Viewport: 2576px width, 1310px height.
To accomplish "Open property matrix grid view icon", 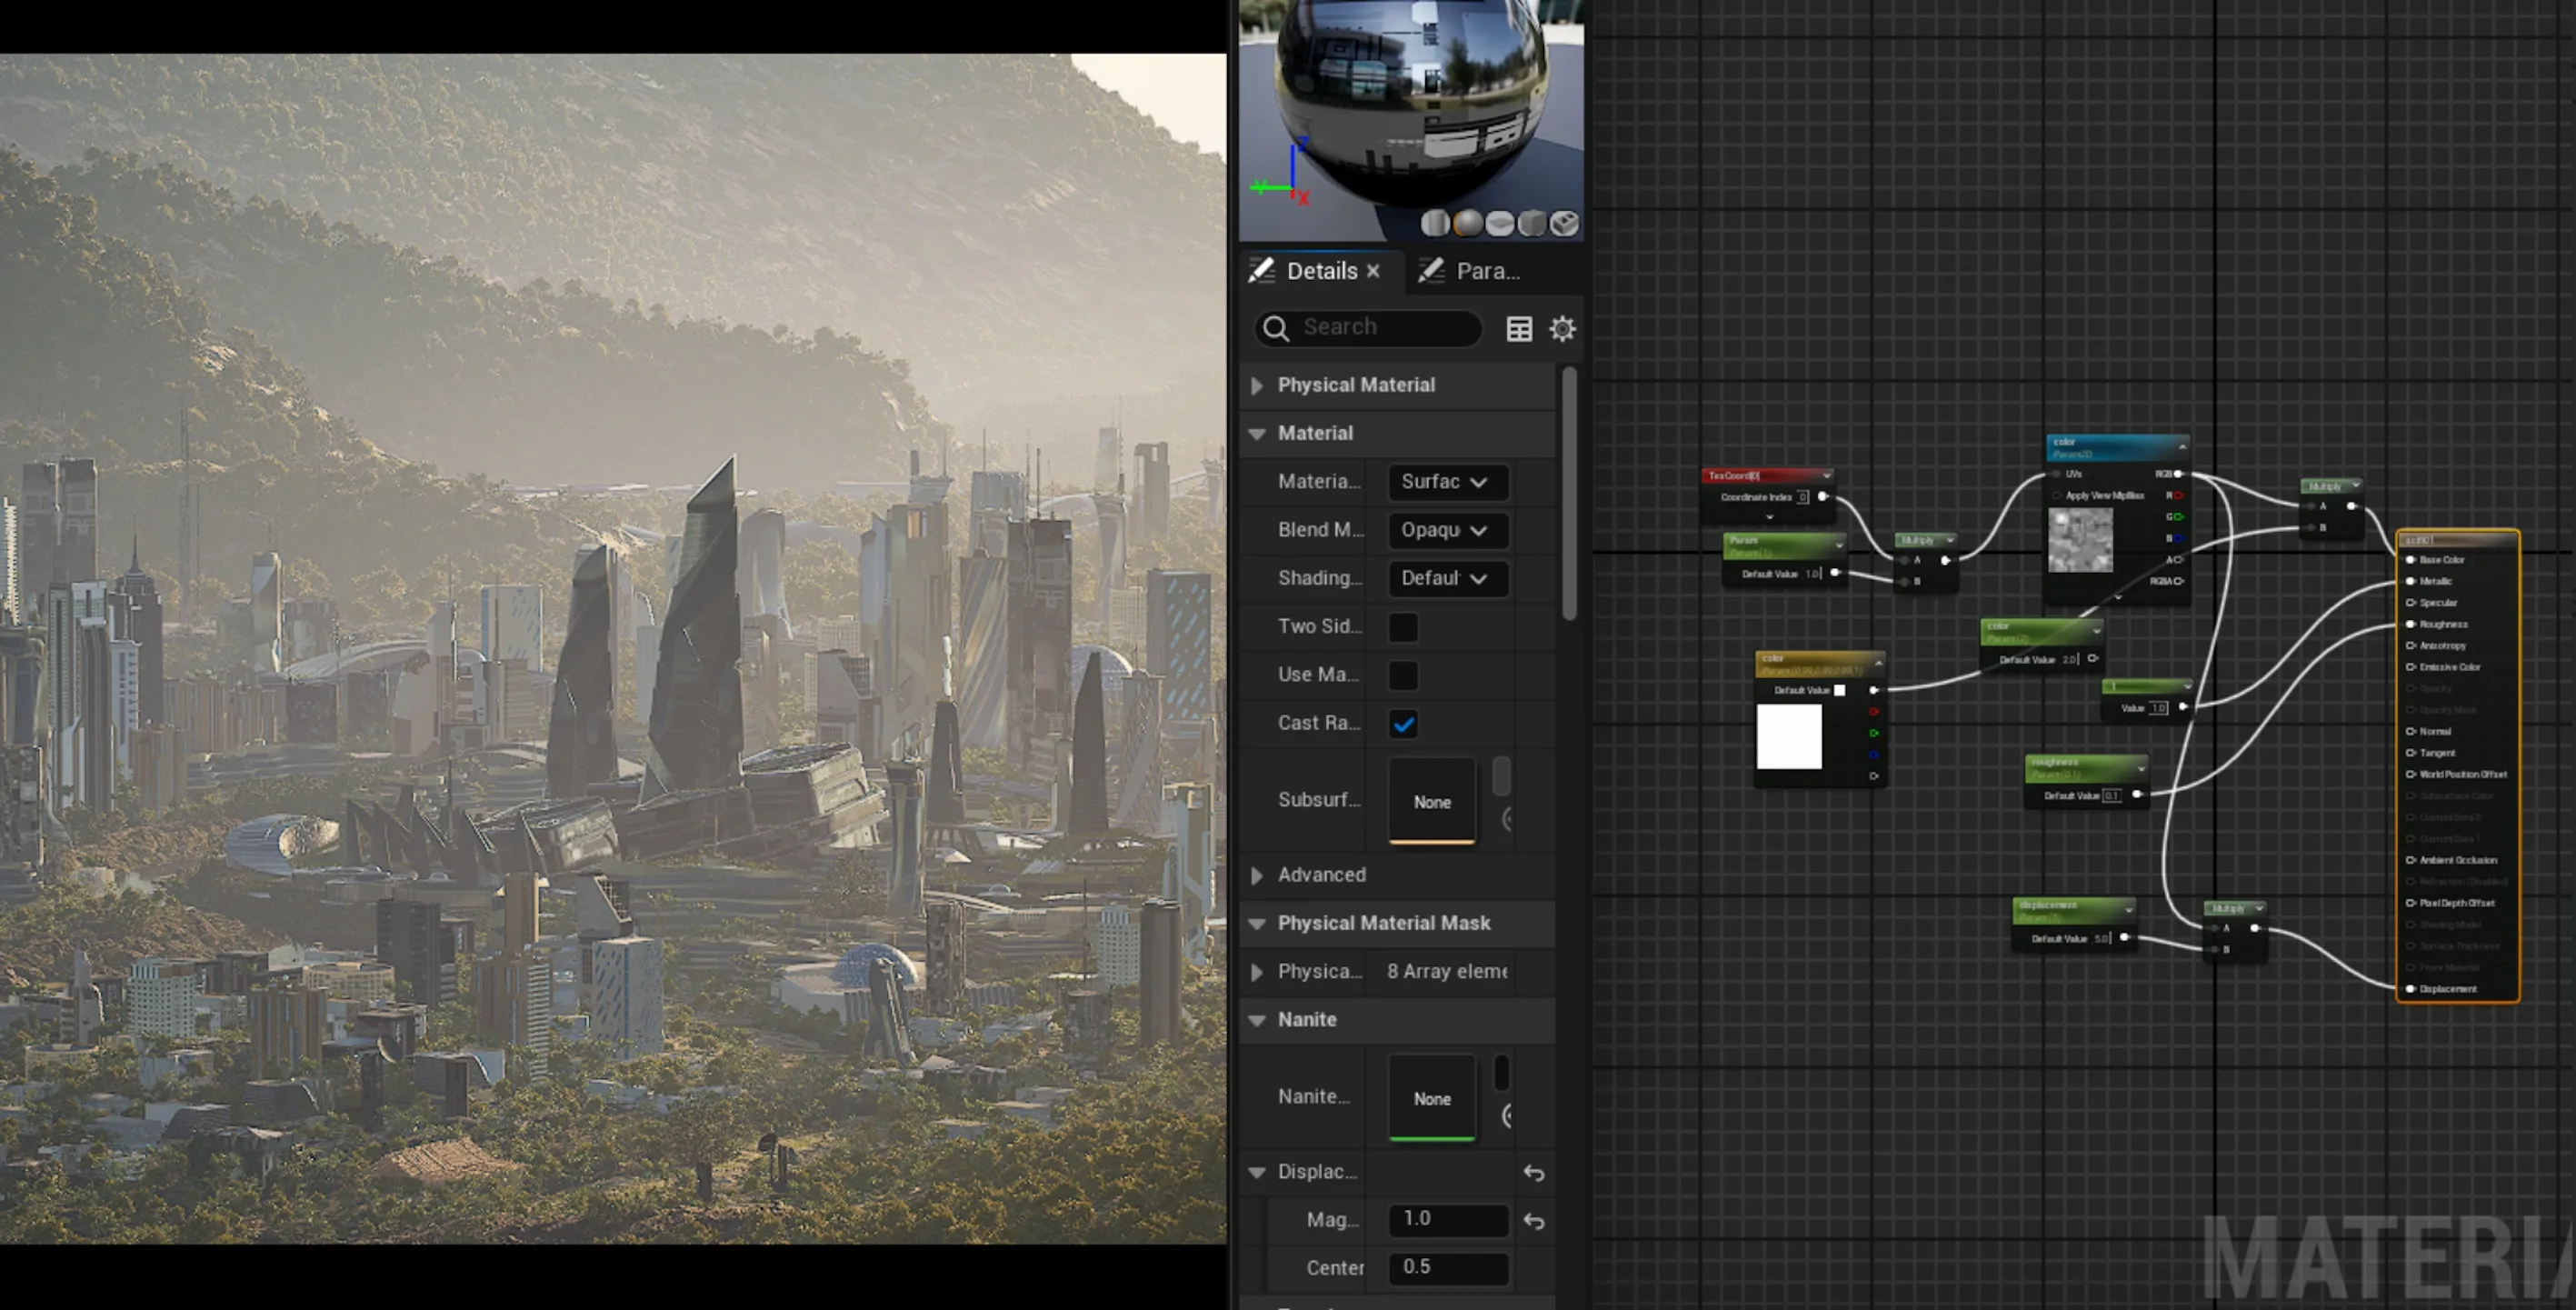I will click(1519, 329).
